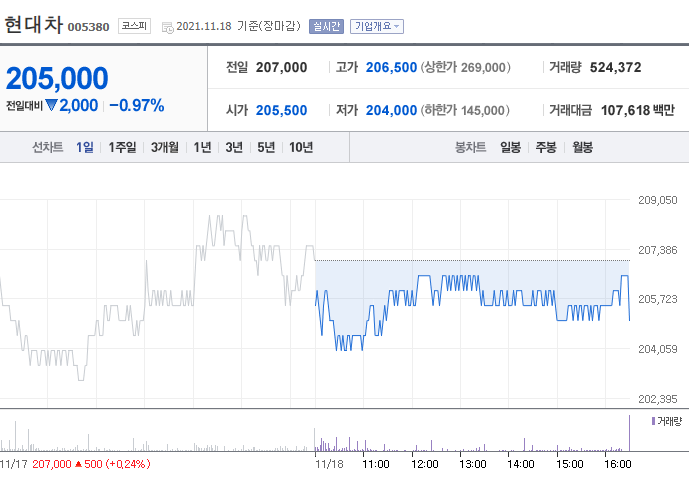Select the 3개월 line chart tab
Screen dimensions: 689x479
[165, 147]
